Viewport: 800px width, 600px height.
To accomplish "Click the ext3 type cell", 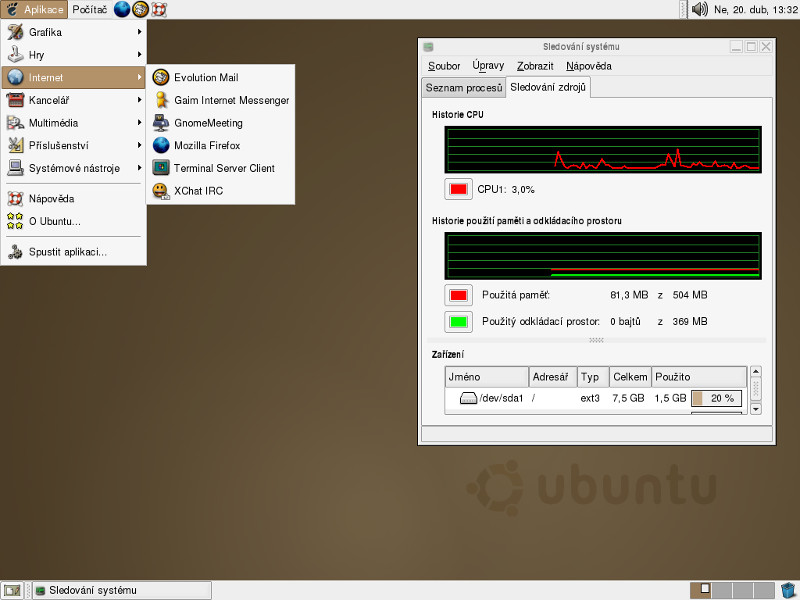I will pyautogui.click(x=590, y=398).
